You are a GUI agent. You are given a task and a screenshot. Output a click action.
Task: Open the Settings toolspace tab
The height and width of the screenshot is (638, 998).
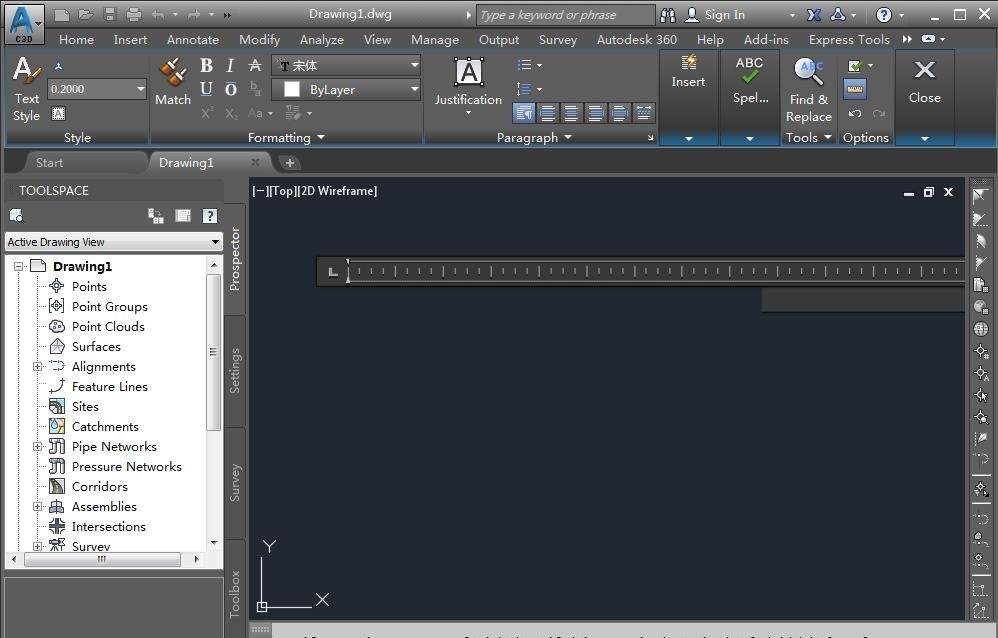tap(235, 371)
